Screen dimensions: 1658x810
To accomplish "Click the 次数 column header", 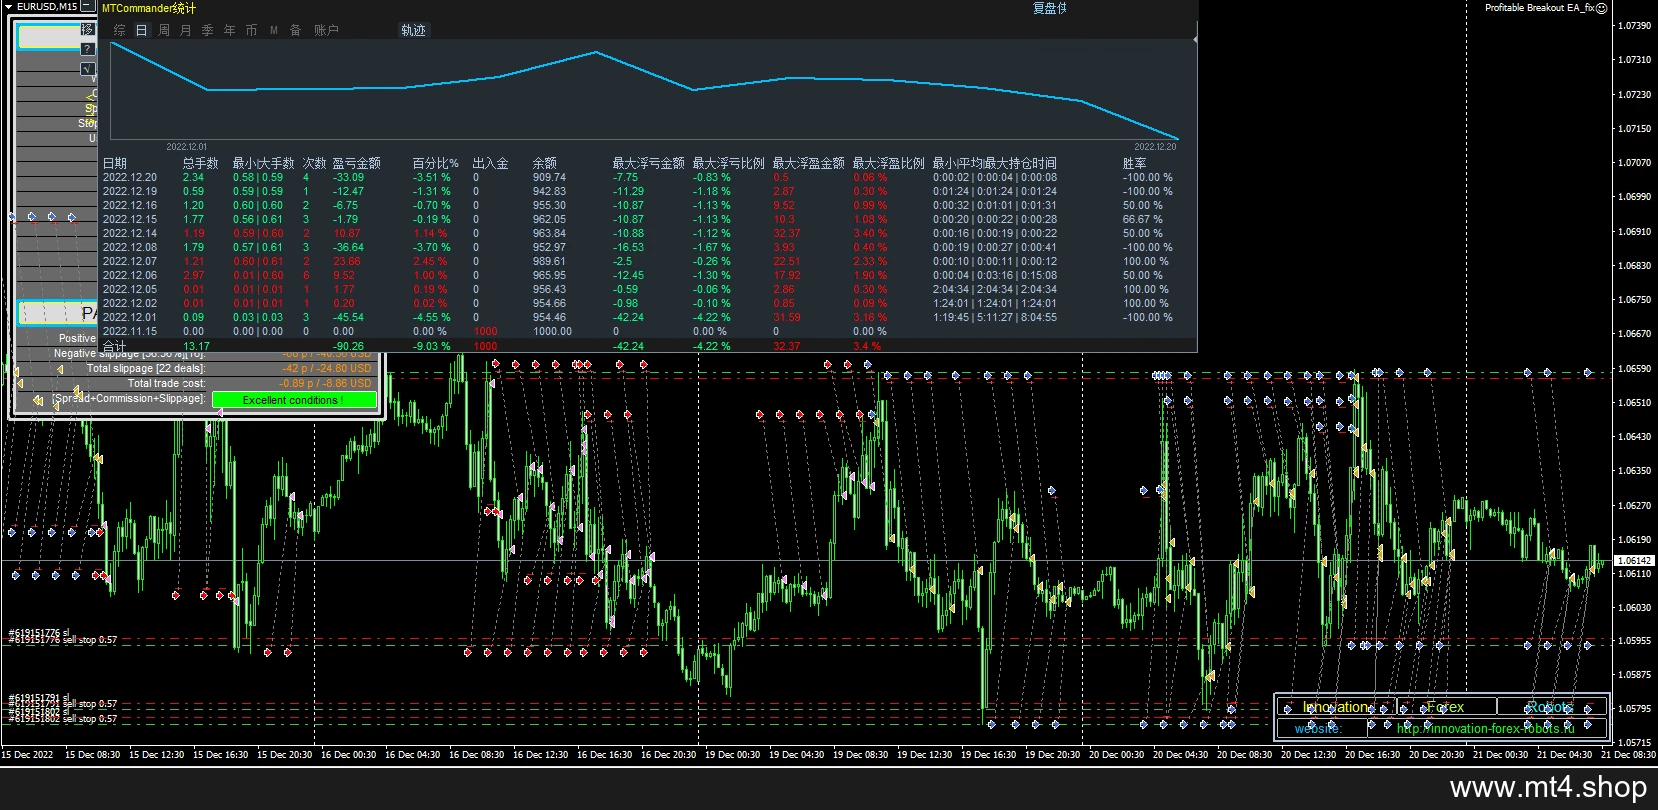I will tap(314, 163).
